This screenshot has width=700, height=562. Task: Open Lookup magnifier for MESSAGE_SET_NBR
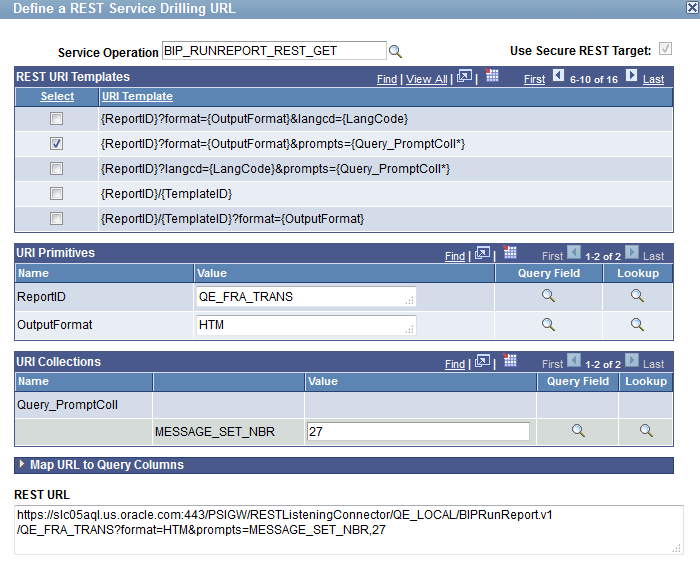pos(646,431)
